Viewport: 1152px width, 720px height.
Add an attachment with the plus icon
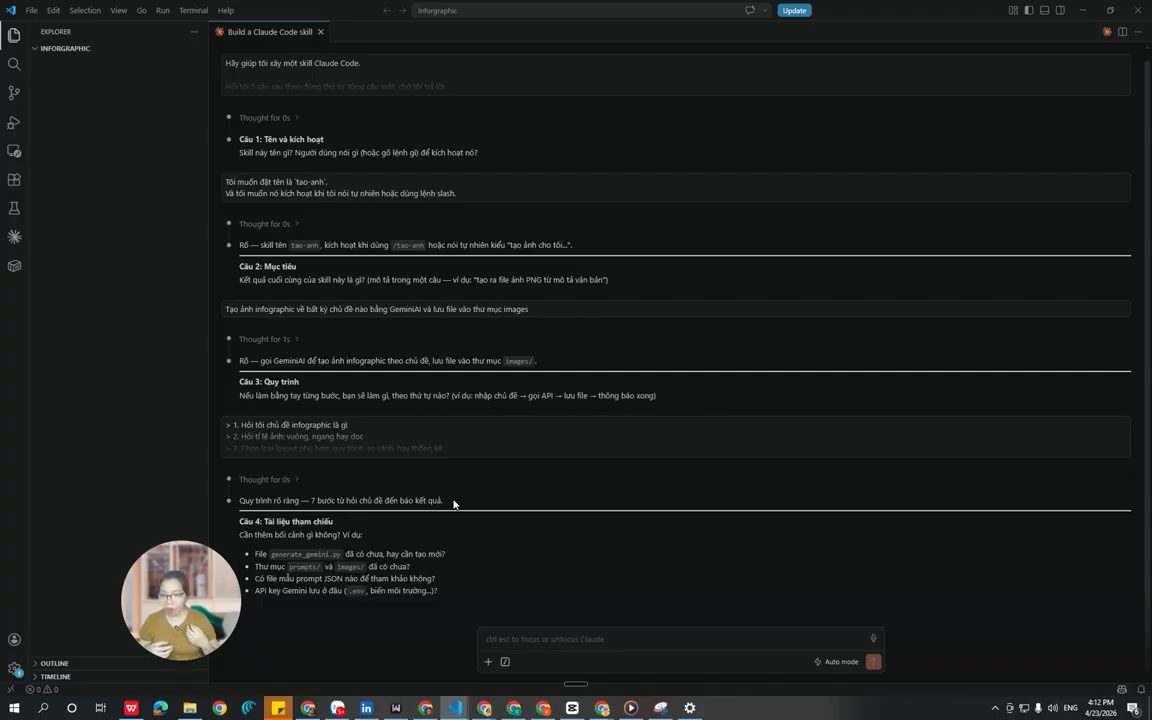(x=488, y=662)
